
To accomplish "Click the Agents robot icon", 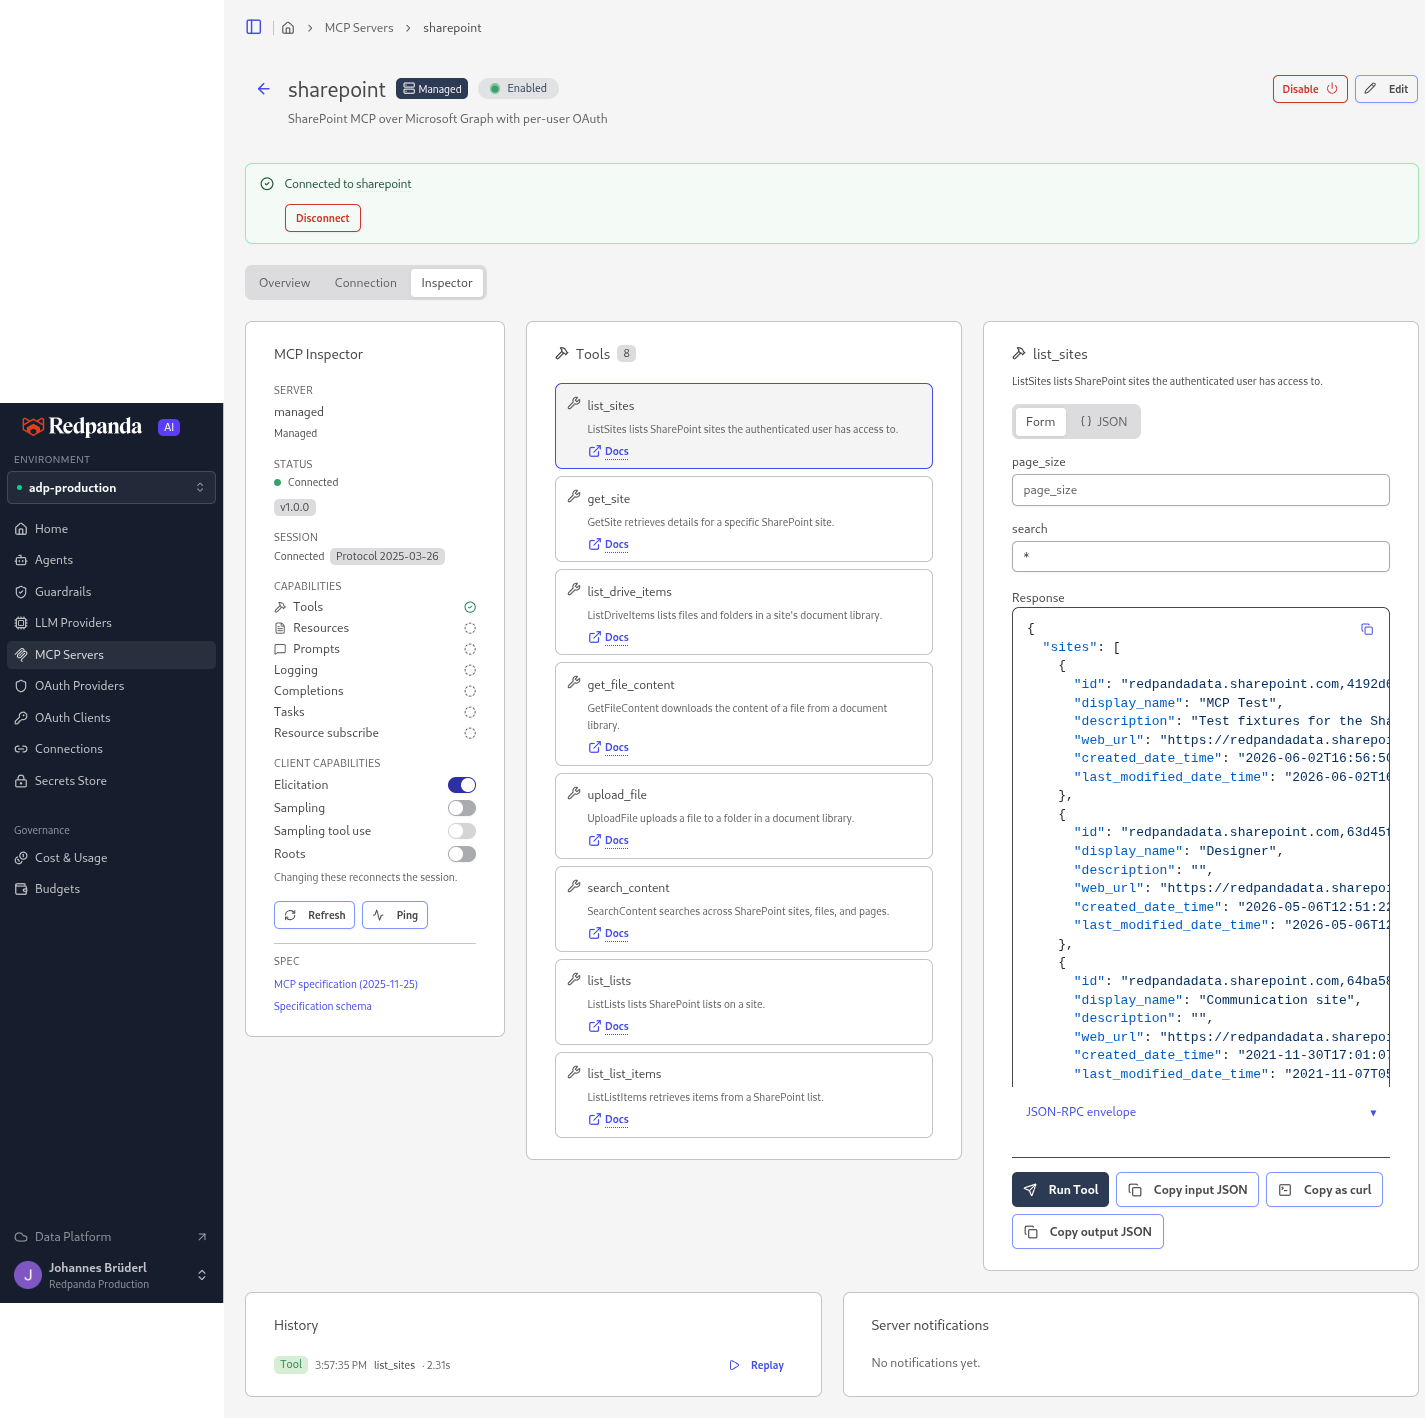I will click(21, 560).
